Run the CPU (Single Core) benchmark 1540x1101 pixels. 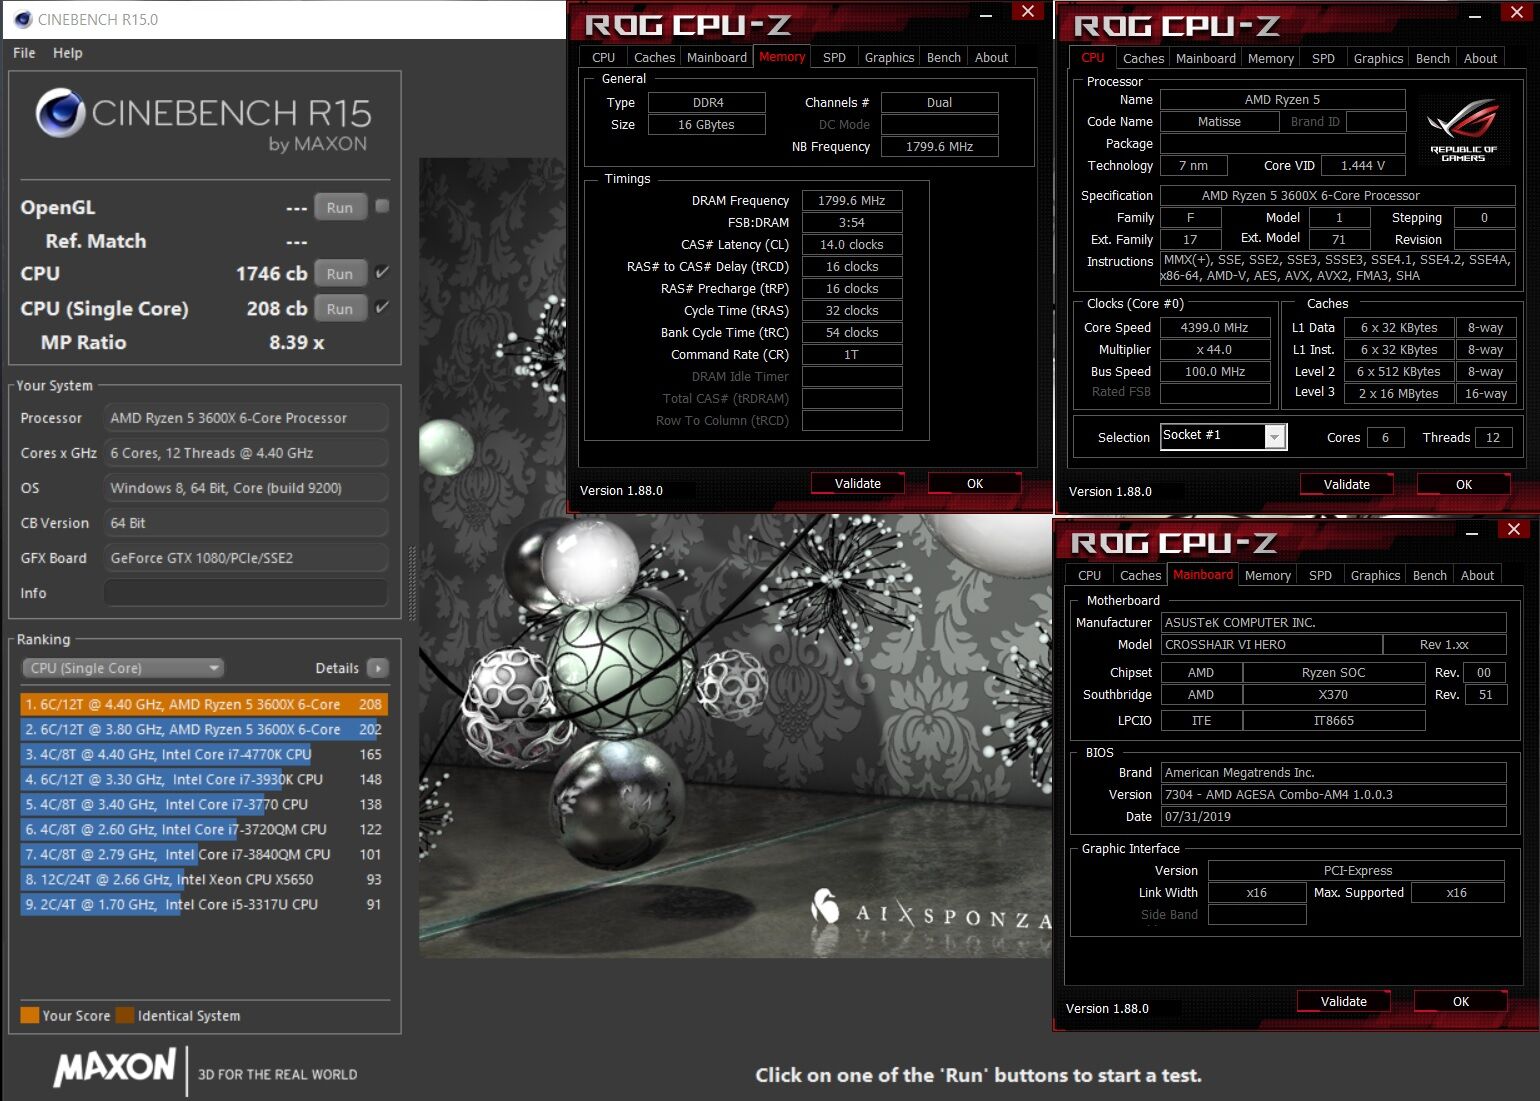tap(340, 309)
